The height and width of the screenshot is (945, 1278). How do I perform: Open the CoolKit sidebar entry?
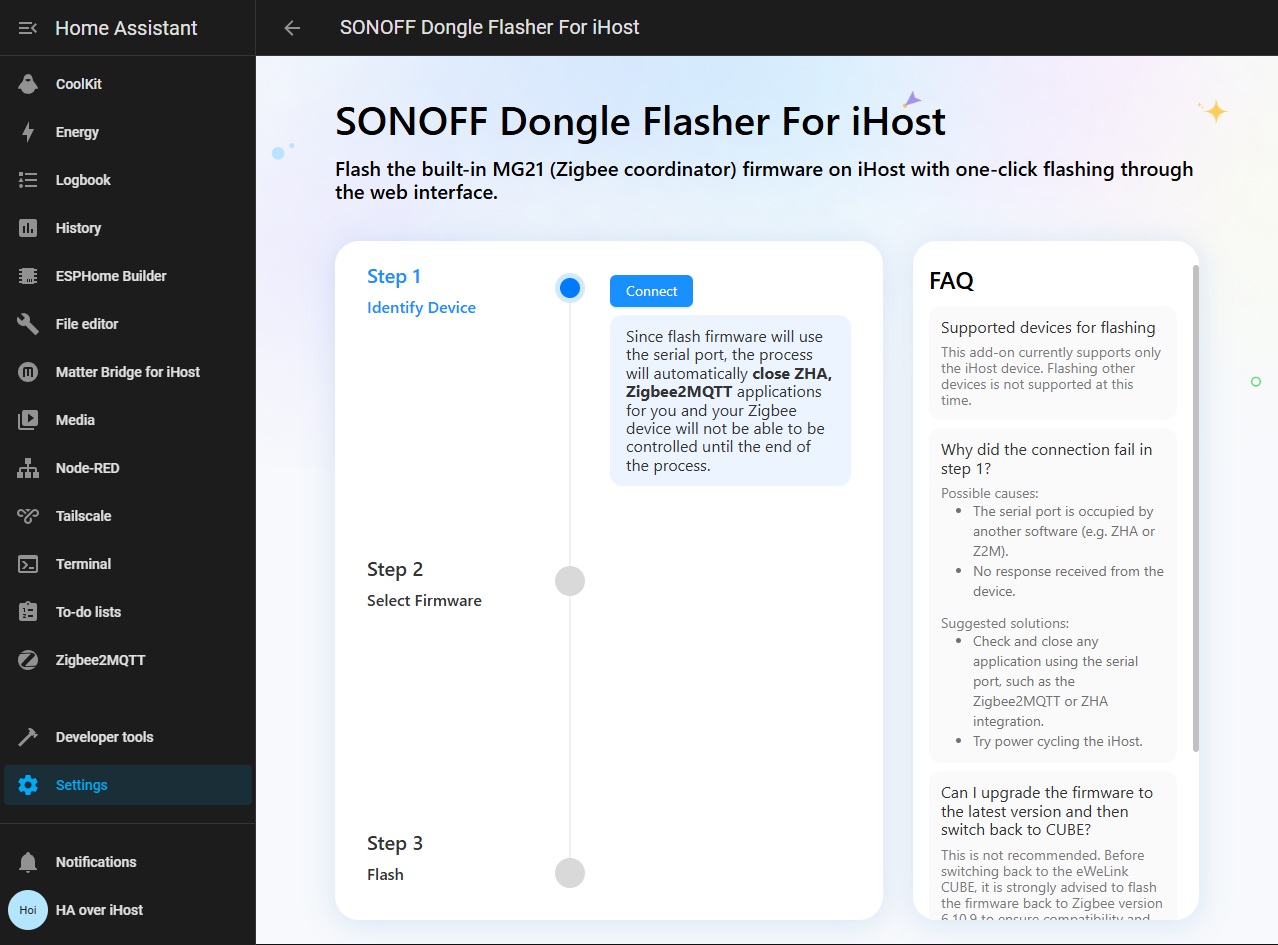[x=128, y=84]
